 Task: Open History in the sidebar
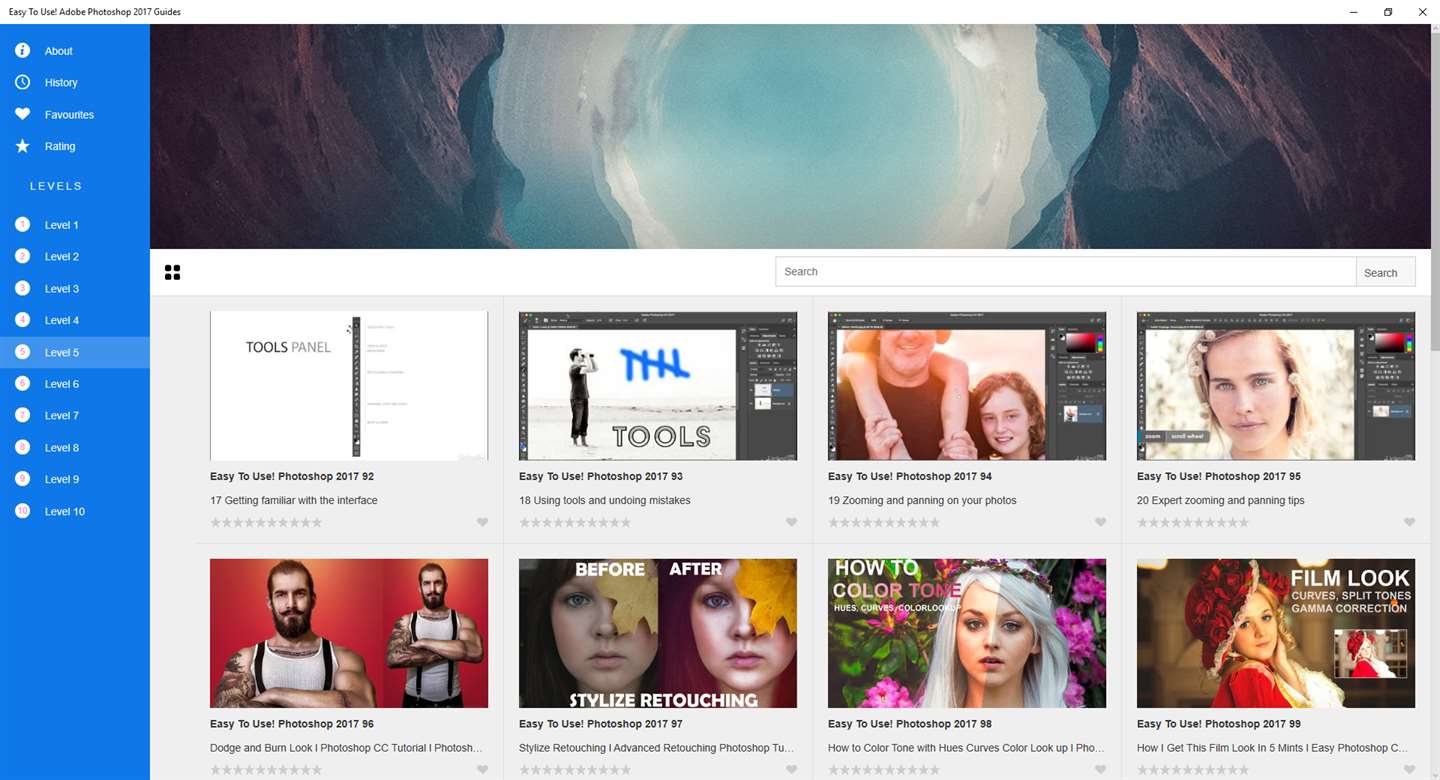point(75,82)
